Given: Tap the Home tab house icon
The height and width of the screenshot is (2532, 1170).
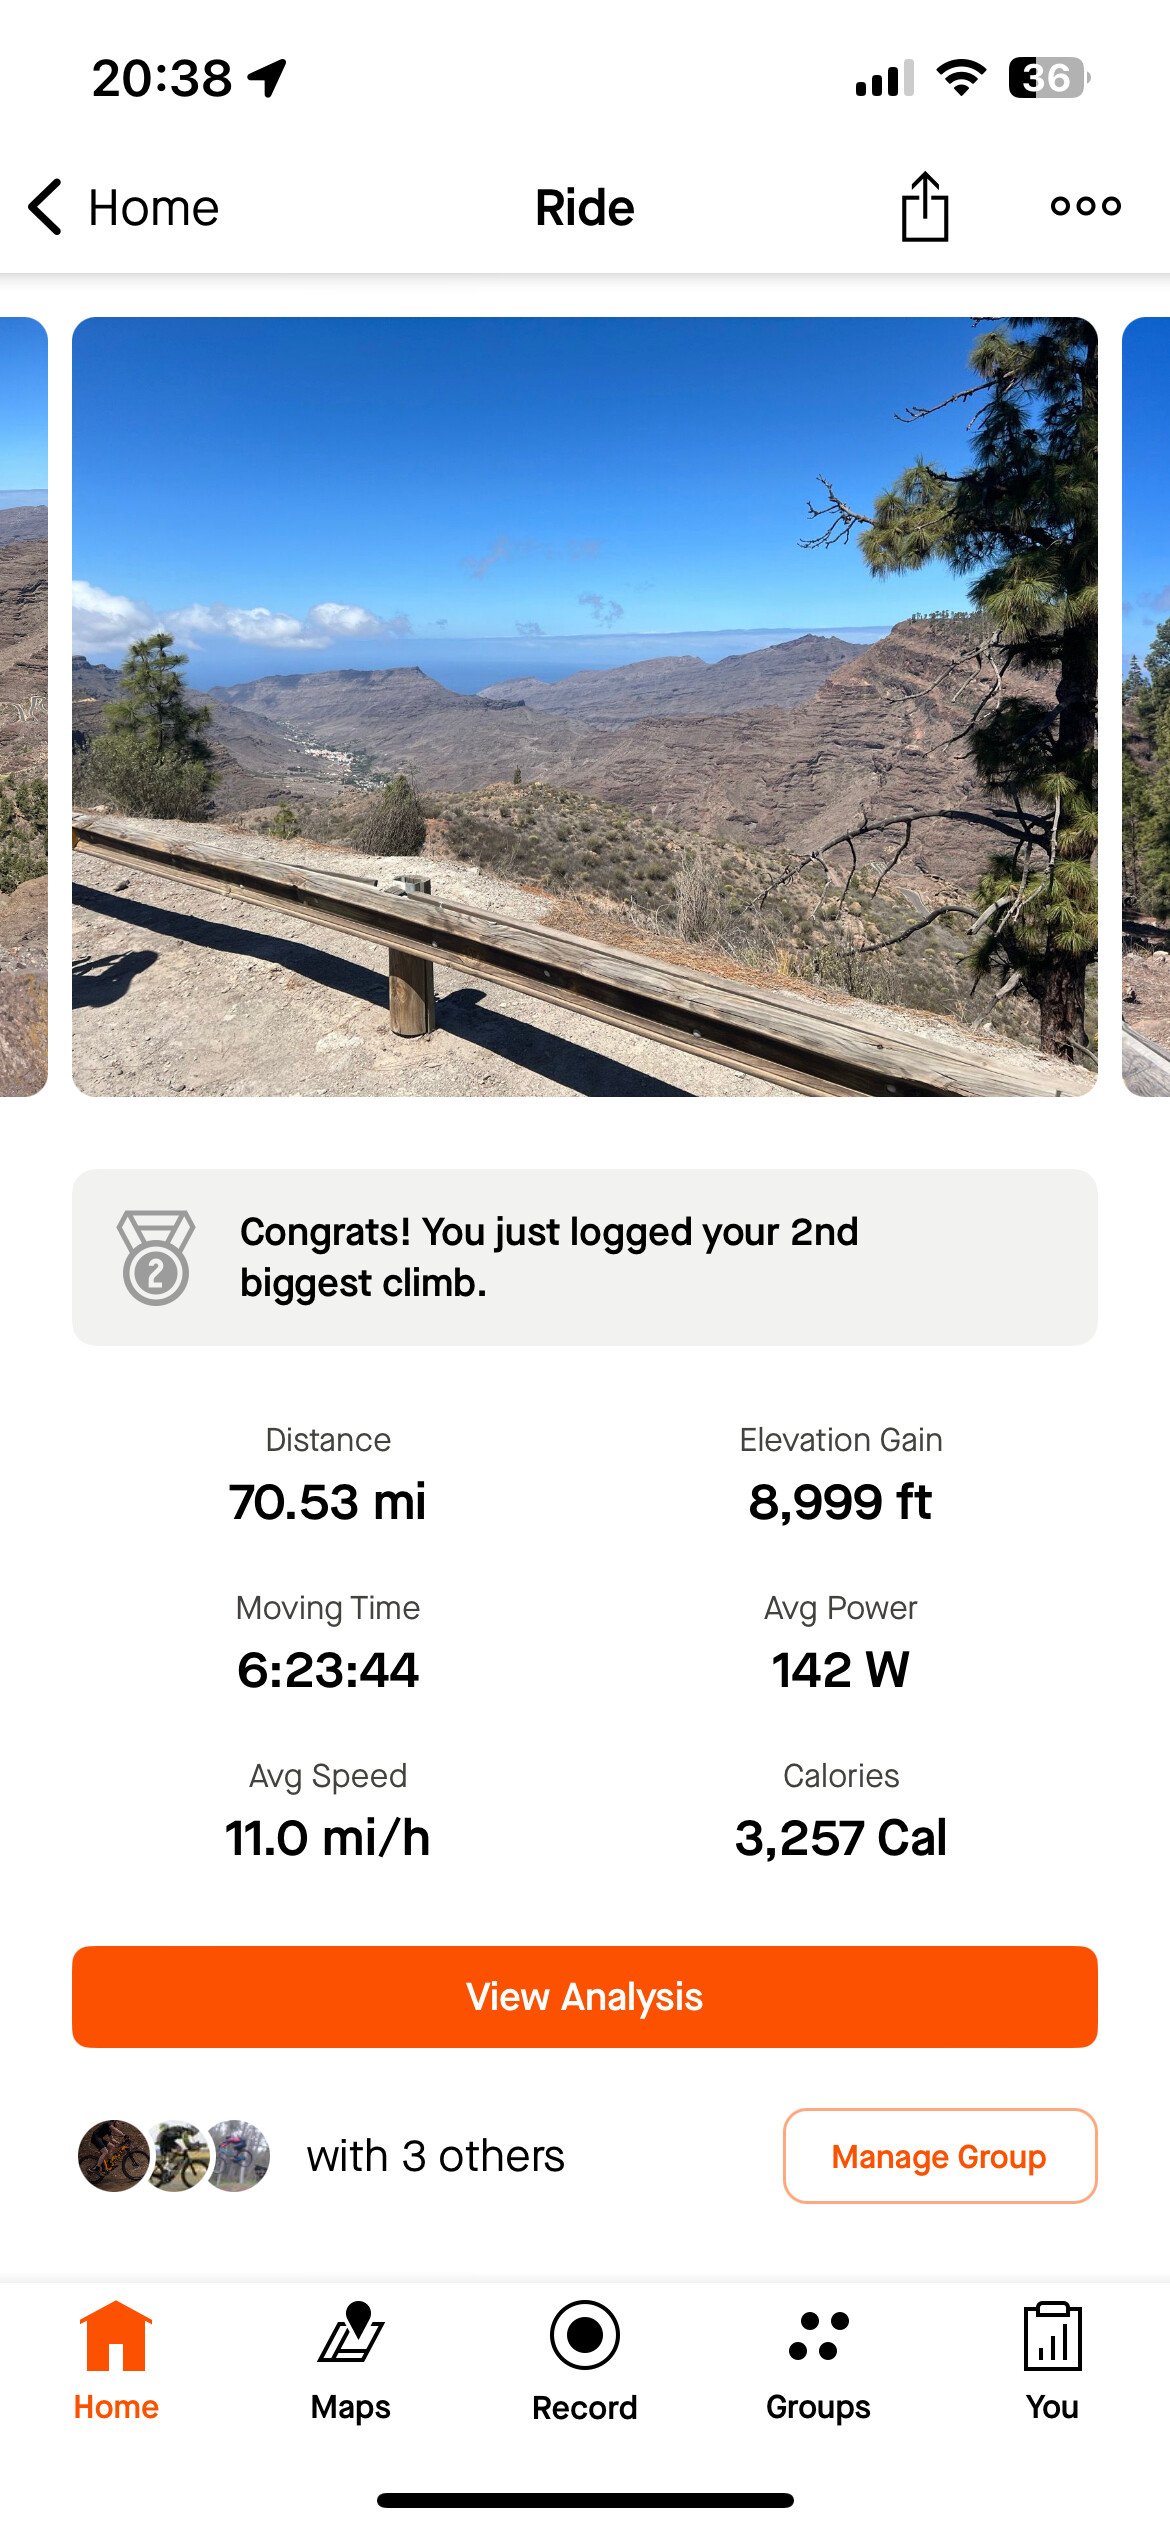Looking at the screenshot, I should (x=116, y=2336).
